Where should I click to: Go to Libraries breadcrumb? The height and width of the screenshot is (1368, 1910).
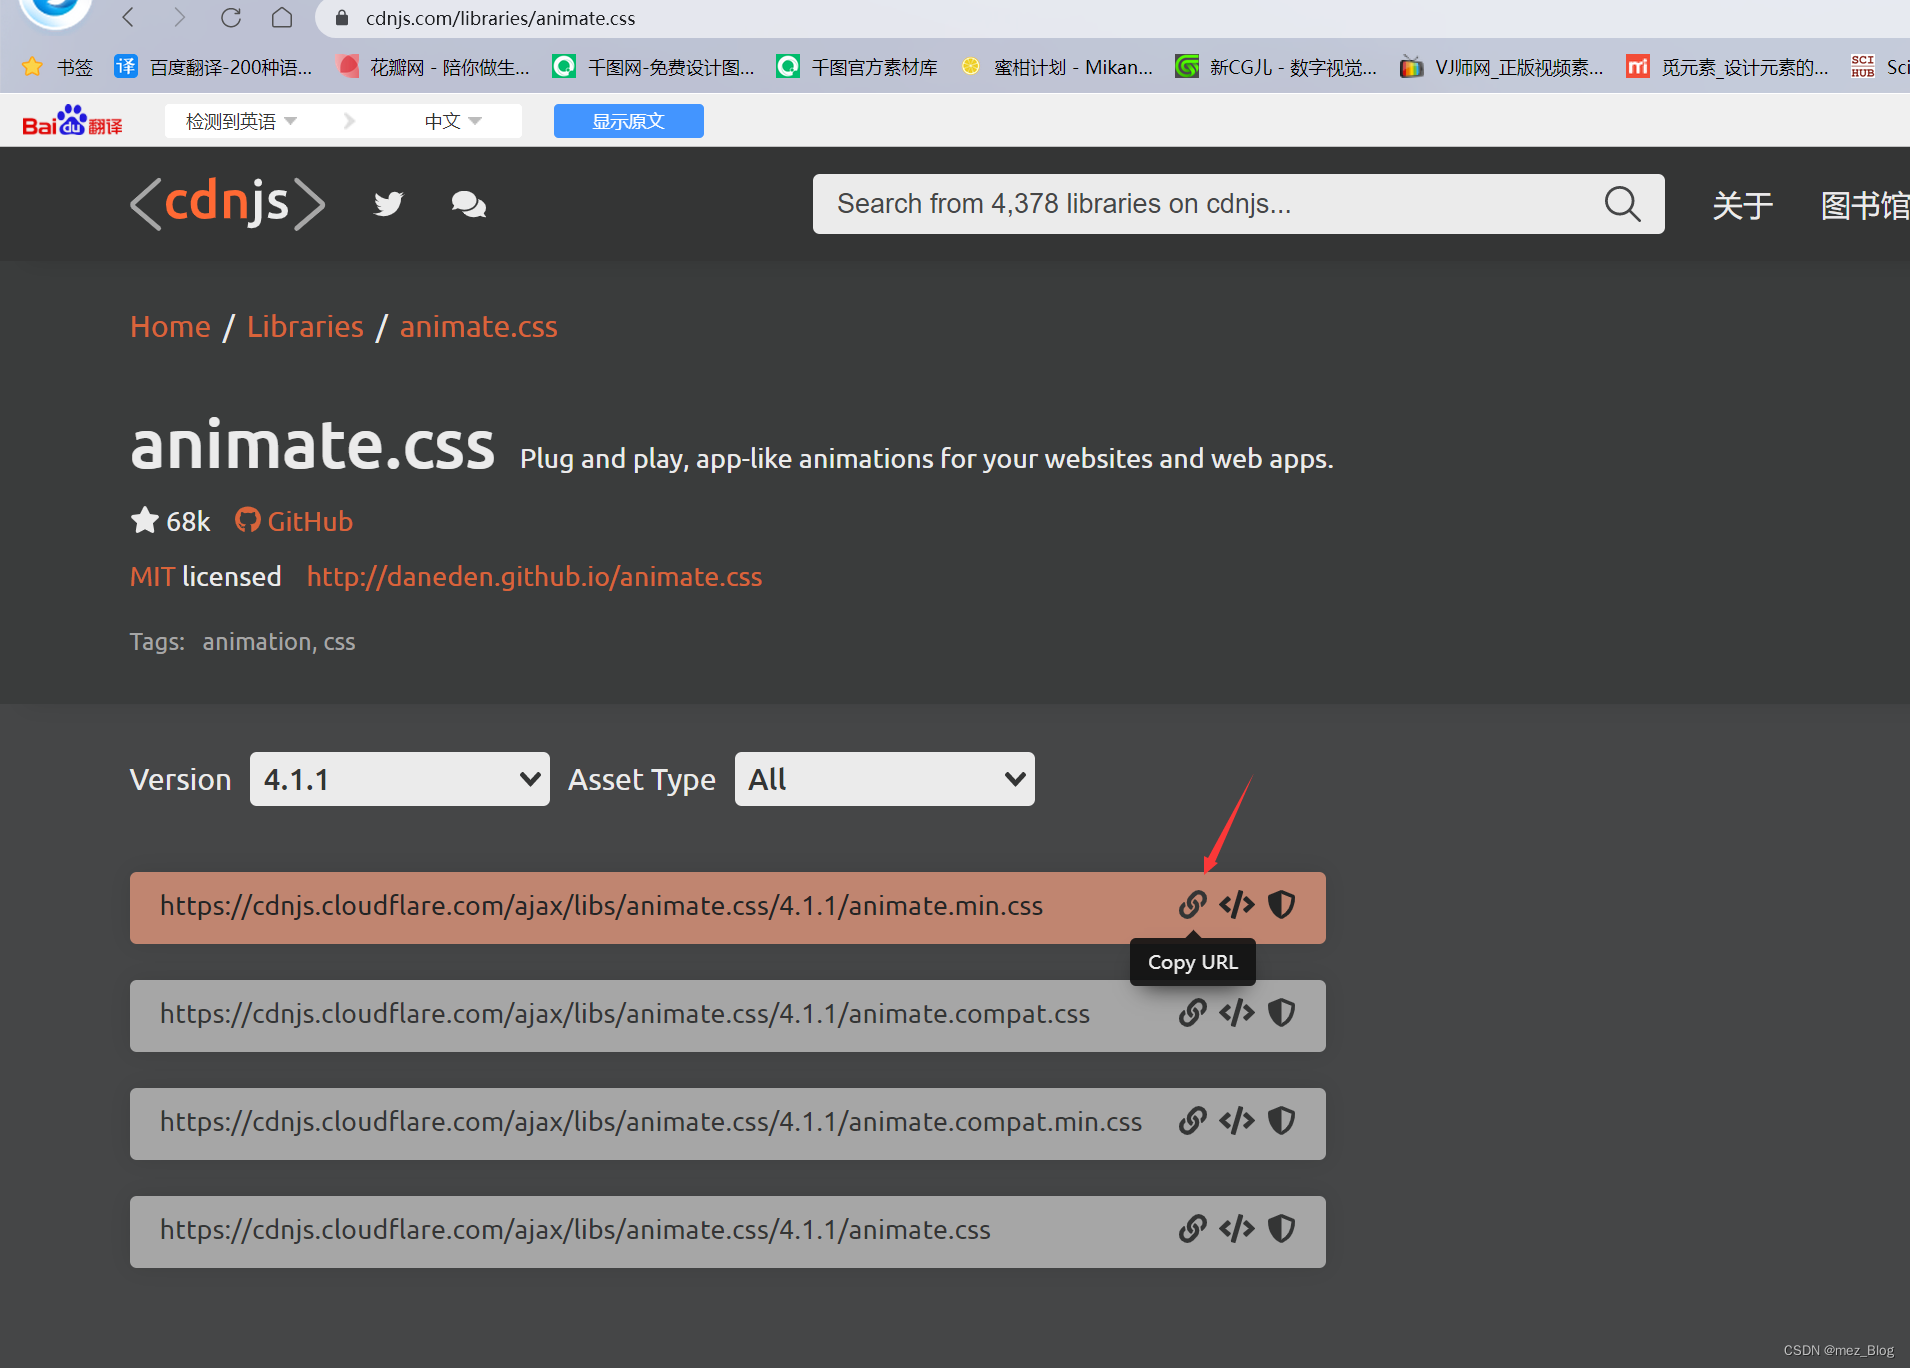(305, 327)
